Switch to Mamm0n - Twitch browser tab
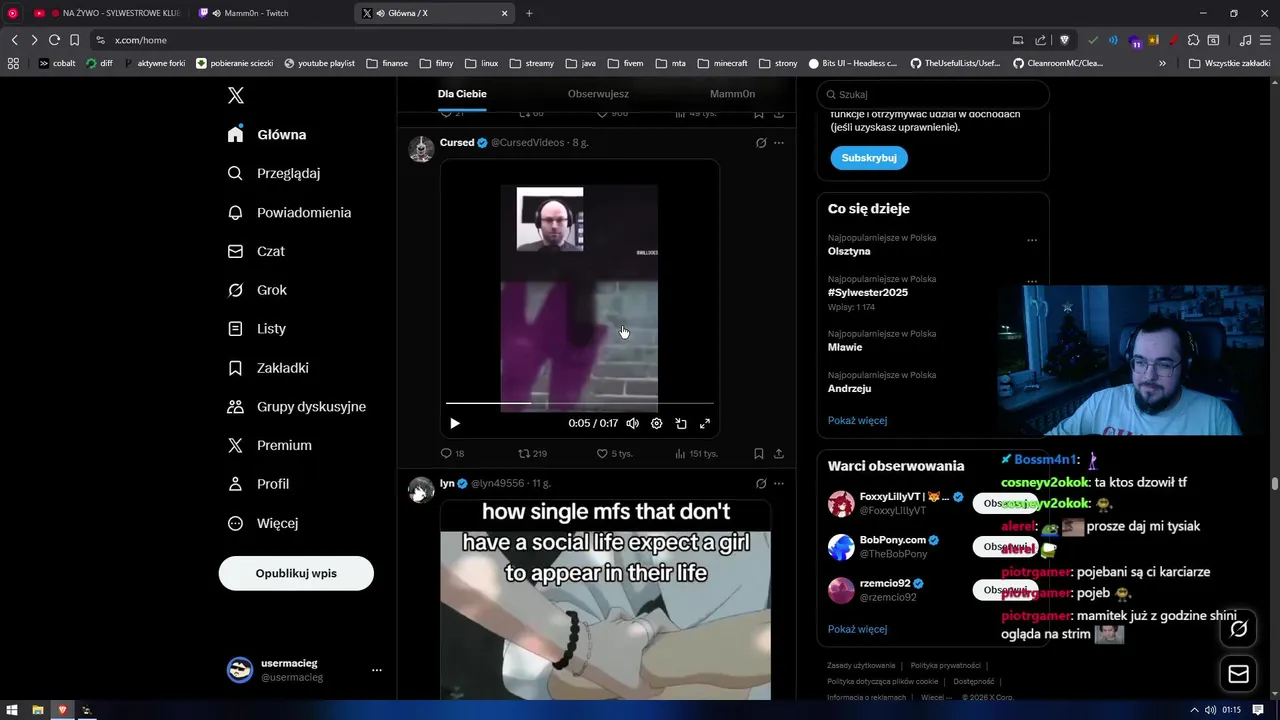Screen dimensions: 1280x720 (270, 13)
